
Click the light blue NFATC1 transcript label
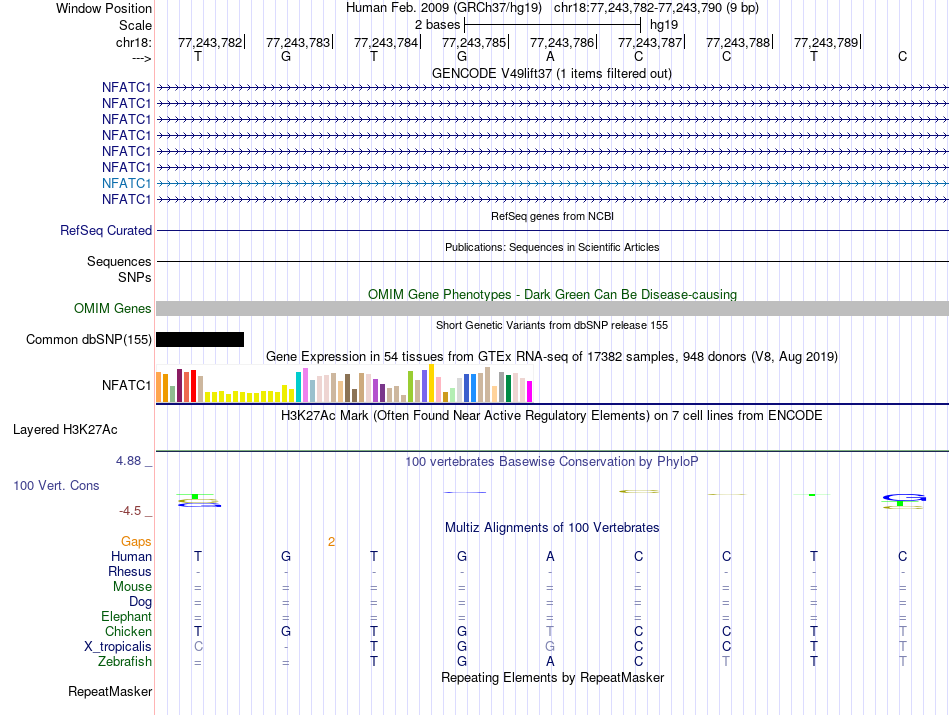(x=126, y=184)
